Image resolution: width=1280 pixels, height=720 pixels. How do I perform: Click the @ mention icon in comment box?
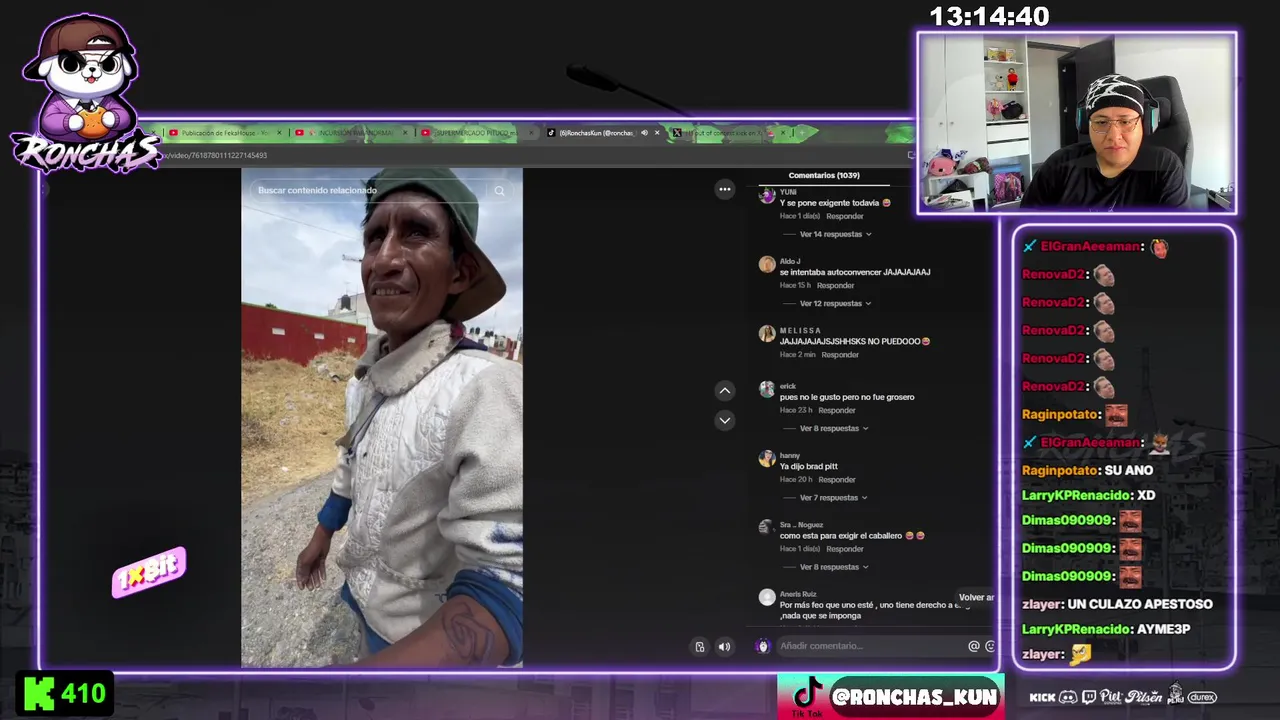click(974, 646)
